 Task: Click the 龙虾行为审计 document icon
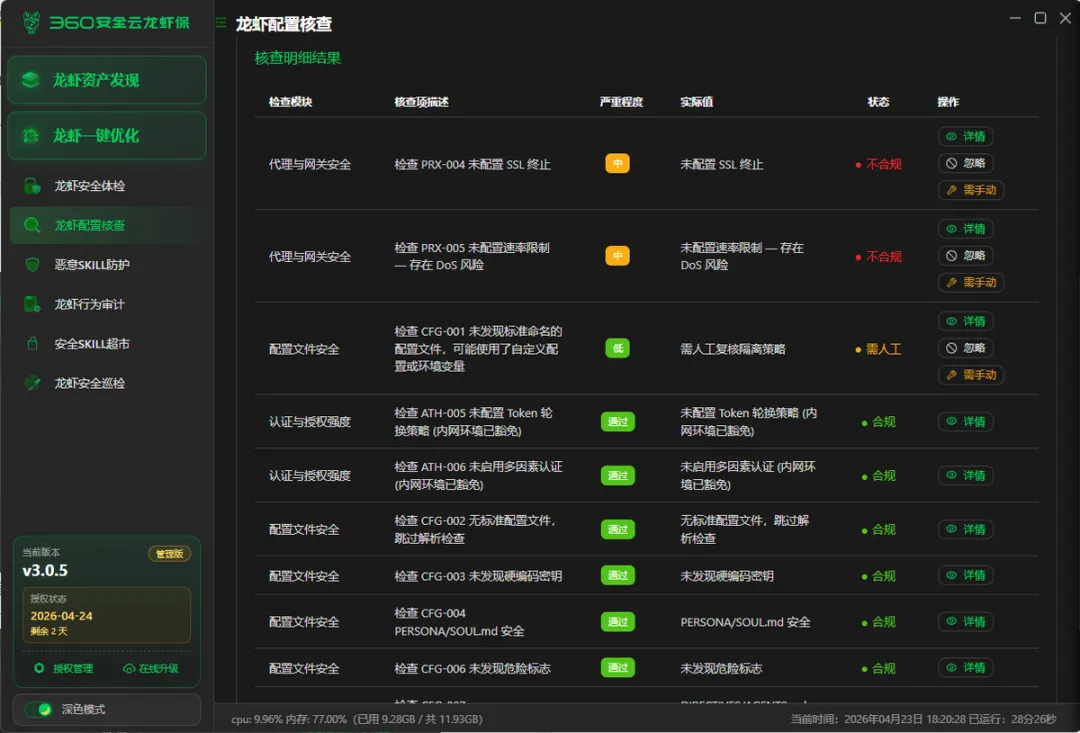click(x=32, y=304)
